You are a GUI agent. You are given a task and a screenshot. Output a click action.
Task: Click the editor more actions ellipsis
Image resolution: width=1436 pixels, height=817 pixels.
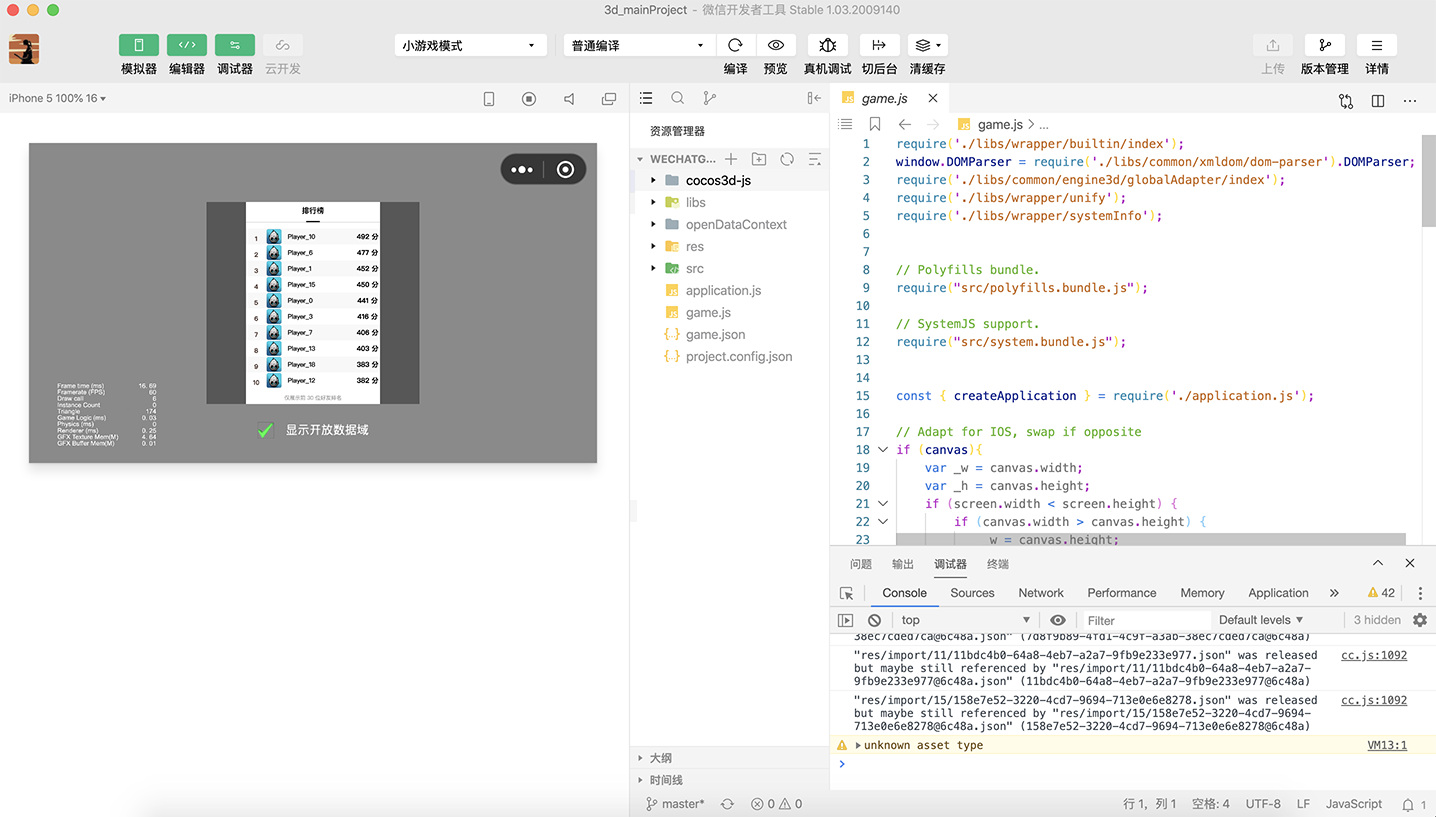coord(1410,101)
